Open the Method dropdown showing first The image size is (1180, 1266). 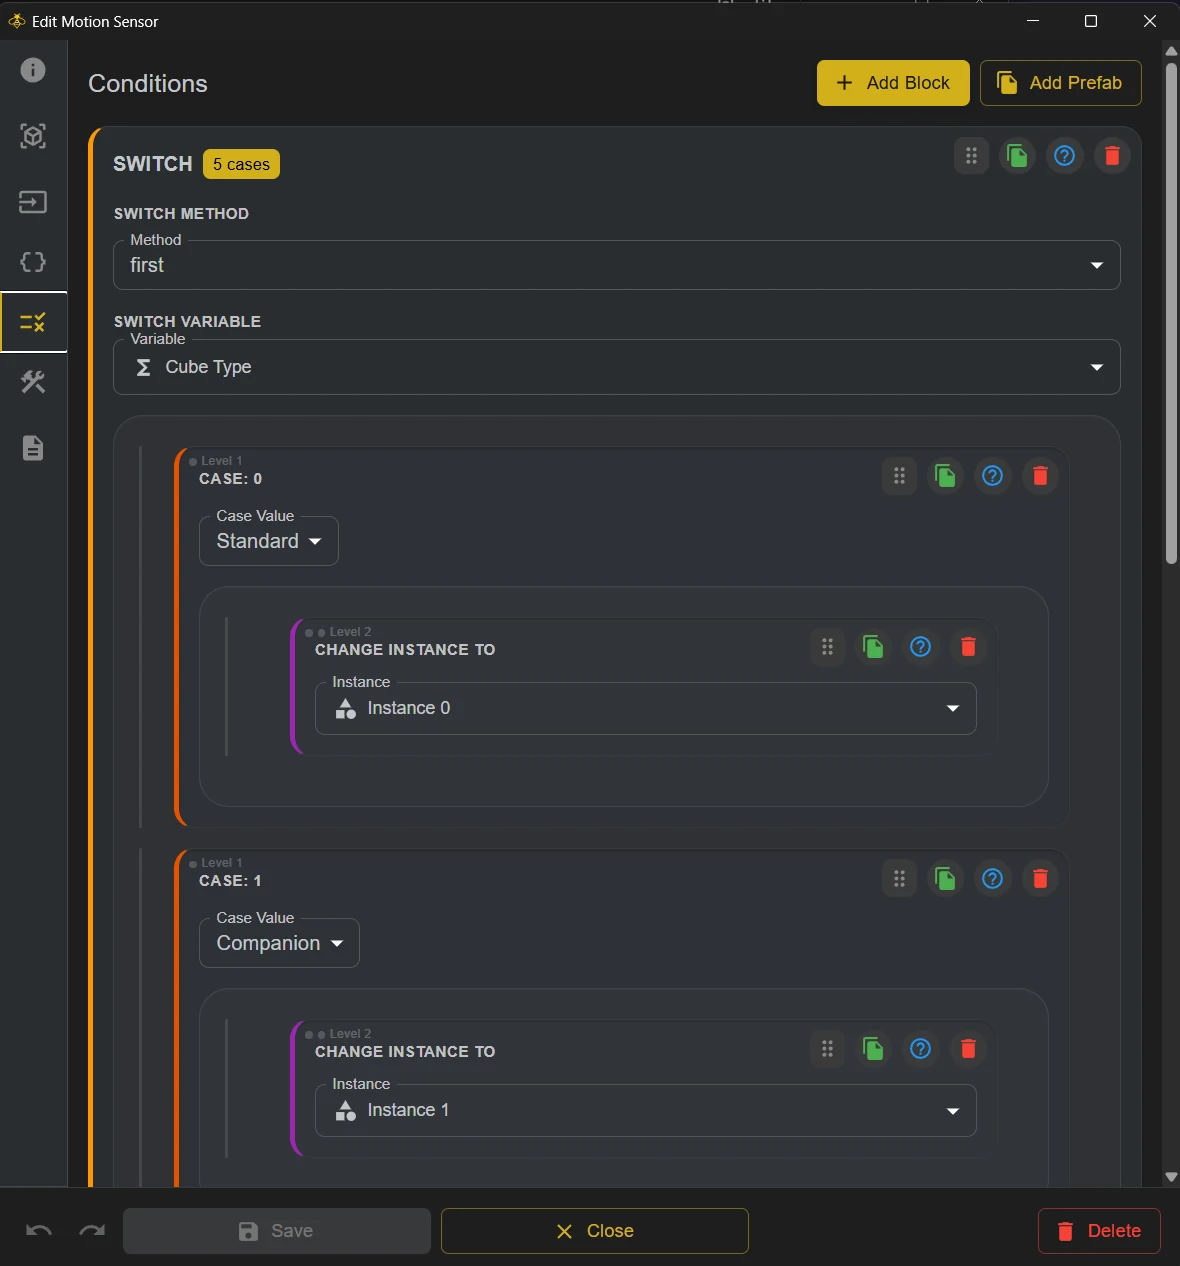click(x=617, y=265)
